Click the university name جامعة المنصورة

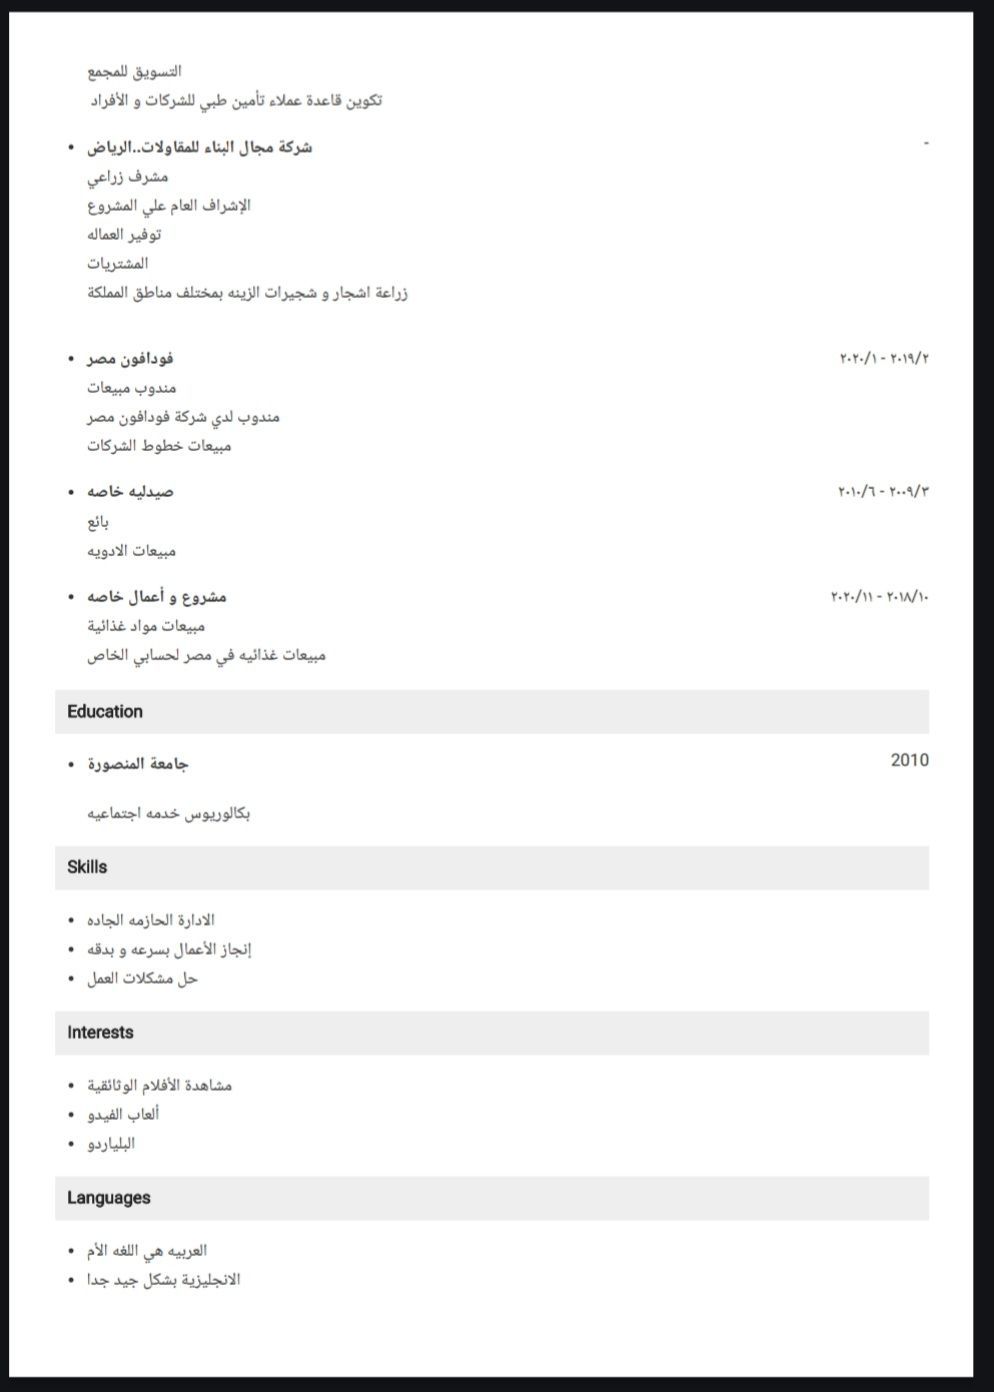[138, 764]
